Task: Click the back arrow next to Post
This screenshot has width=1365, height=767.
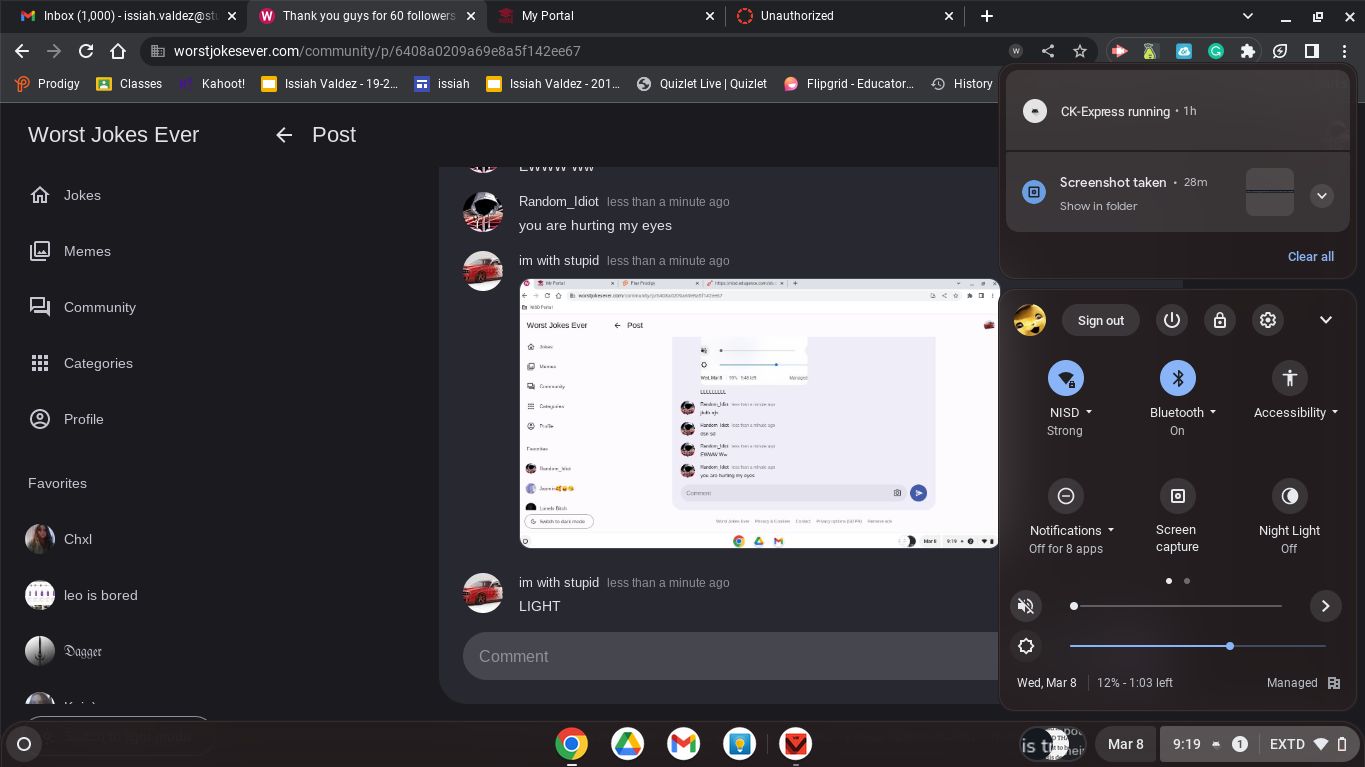Action: (284, 135)
